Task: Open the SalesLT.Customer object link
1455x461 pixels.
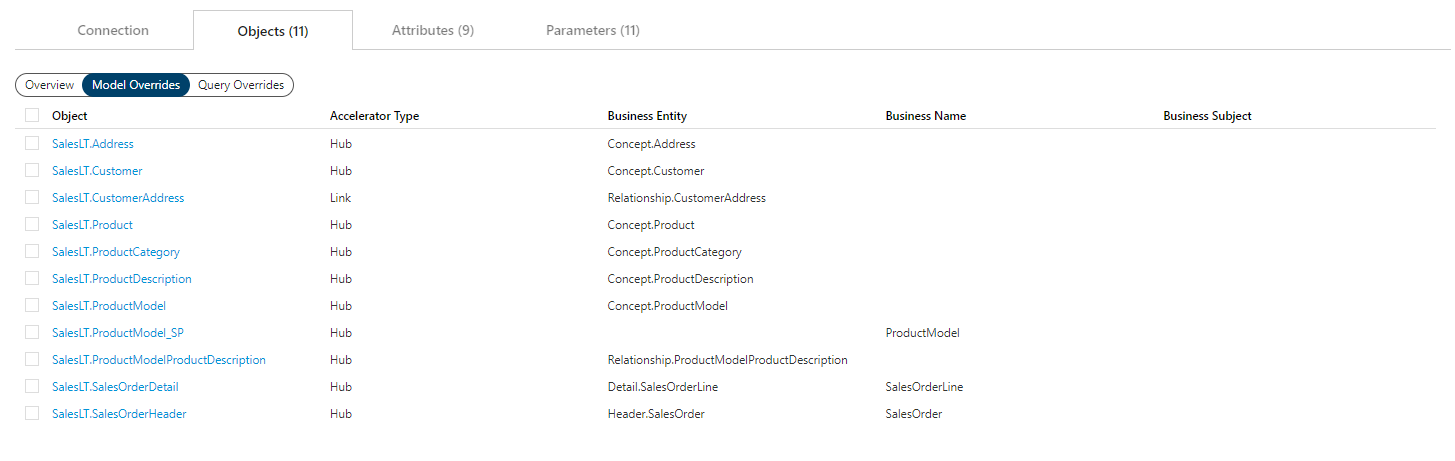Action: (97, 171)
